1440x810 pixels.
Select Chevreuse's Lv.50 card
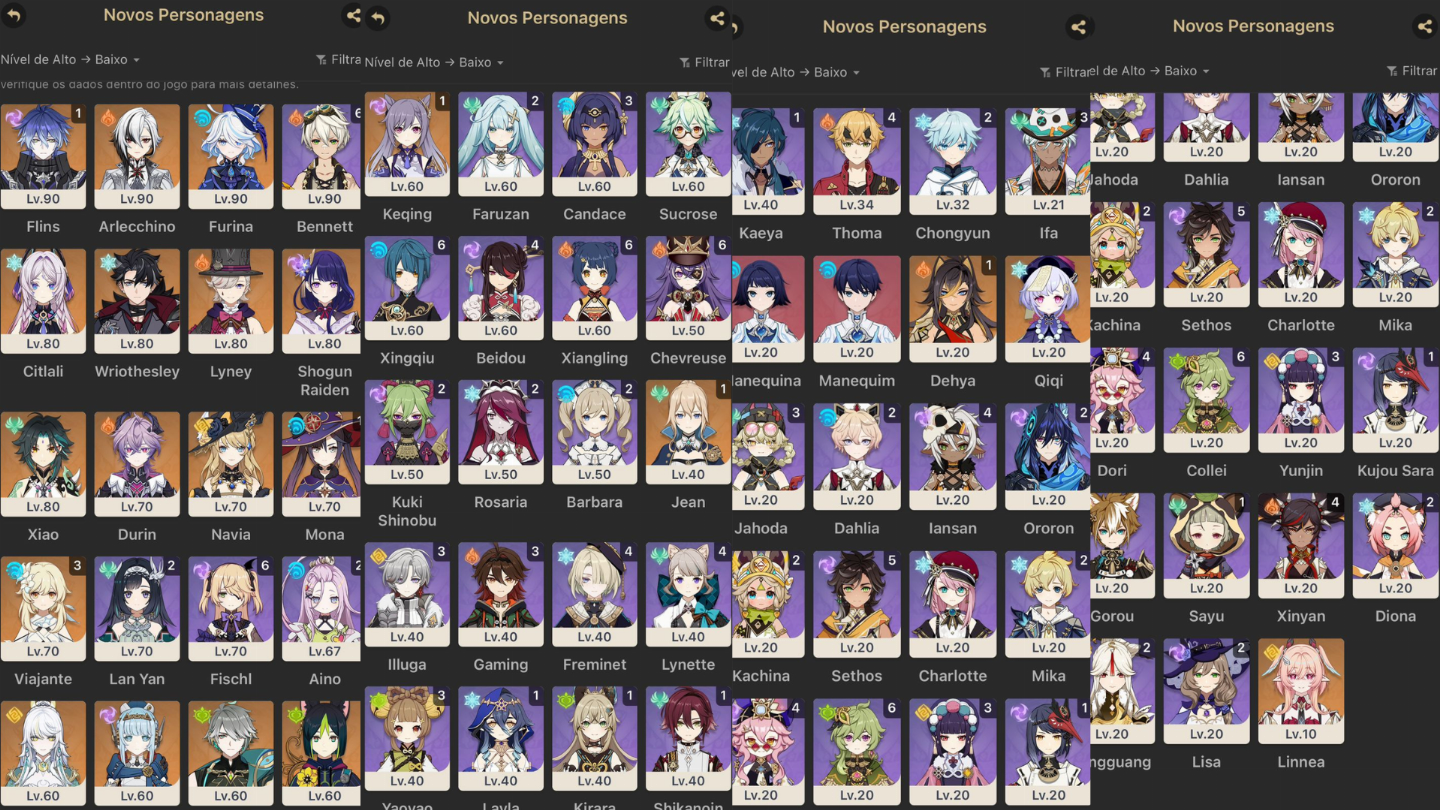(689, 288)
